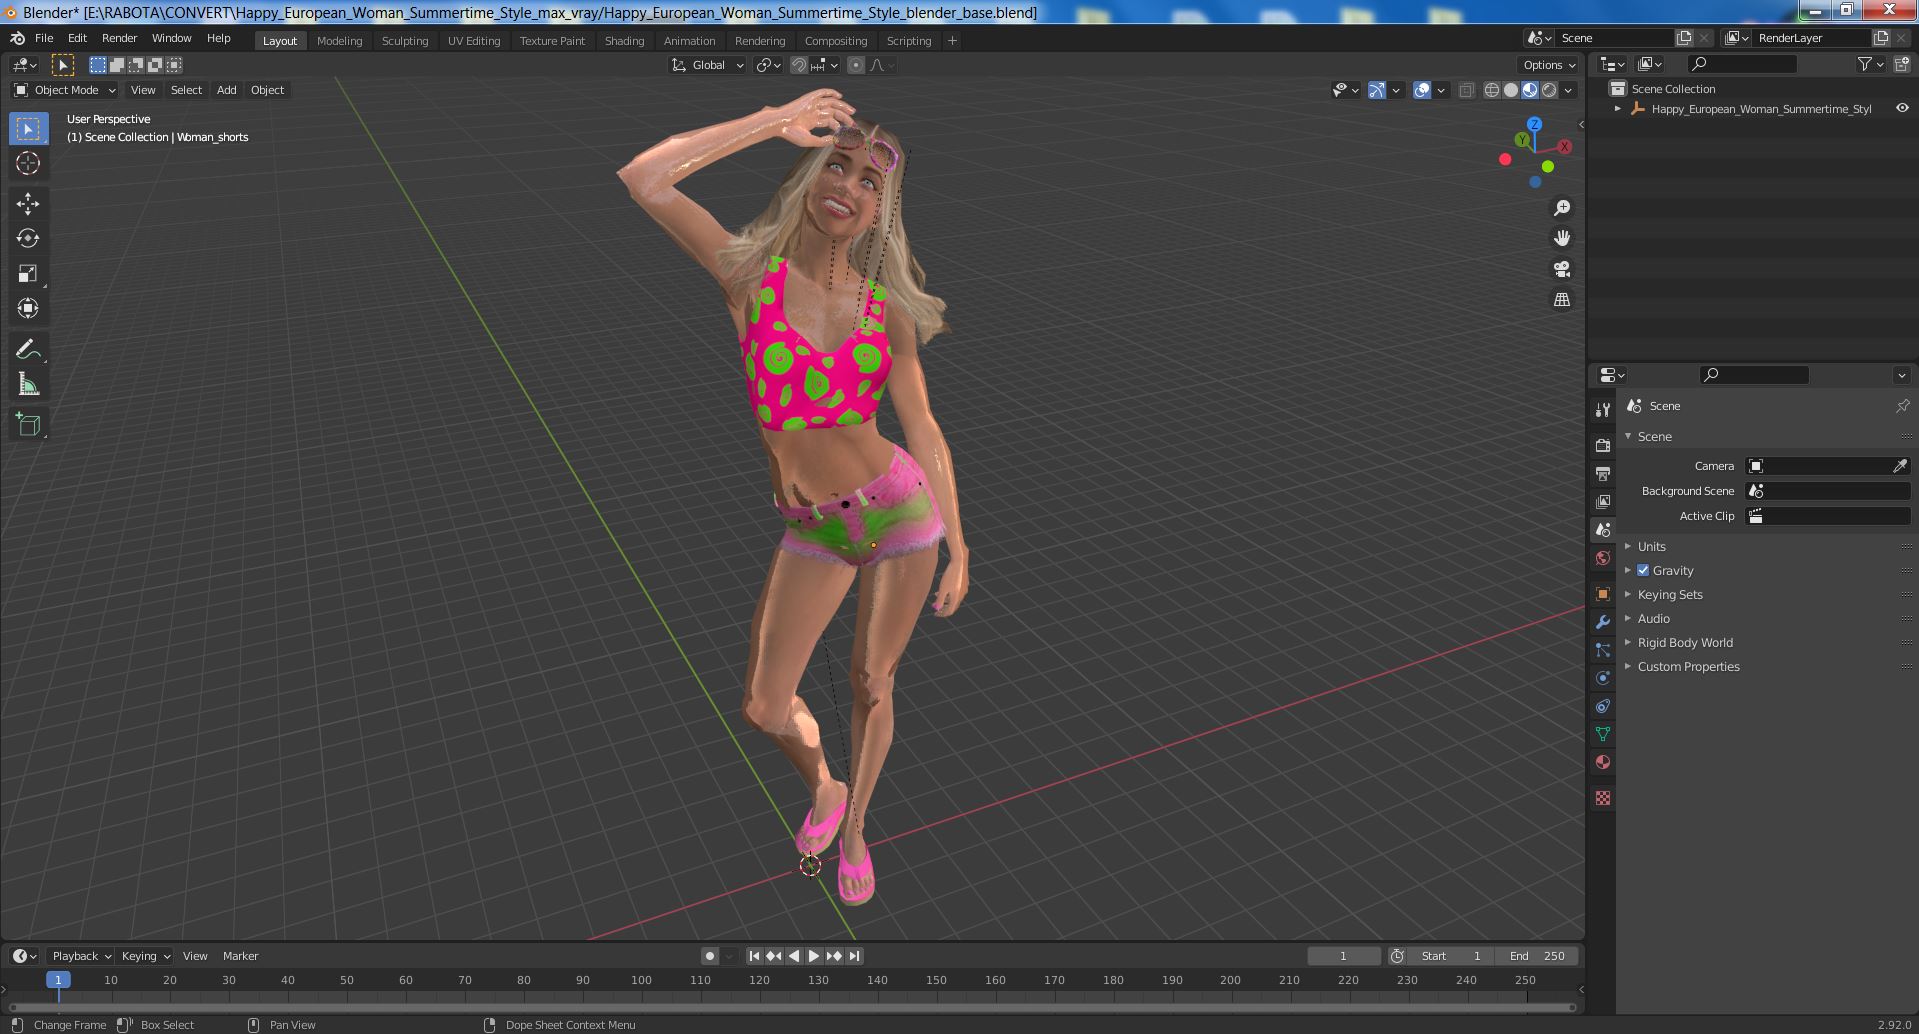Open the Render menu
The width and height of the screenshot is (1919, 1034).
(119, 38)
